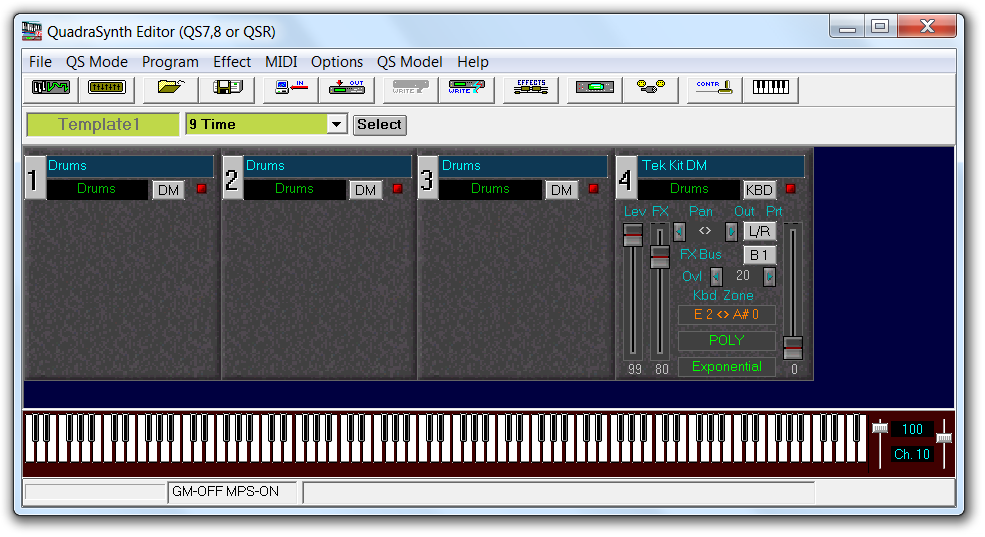Viewport: 985px width, 537px height.
Task: Click the pan right arrow in slot 4
Action: tap(731, 231)
